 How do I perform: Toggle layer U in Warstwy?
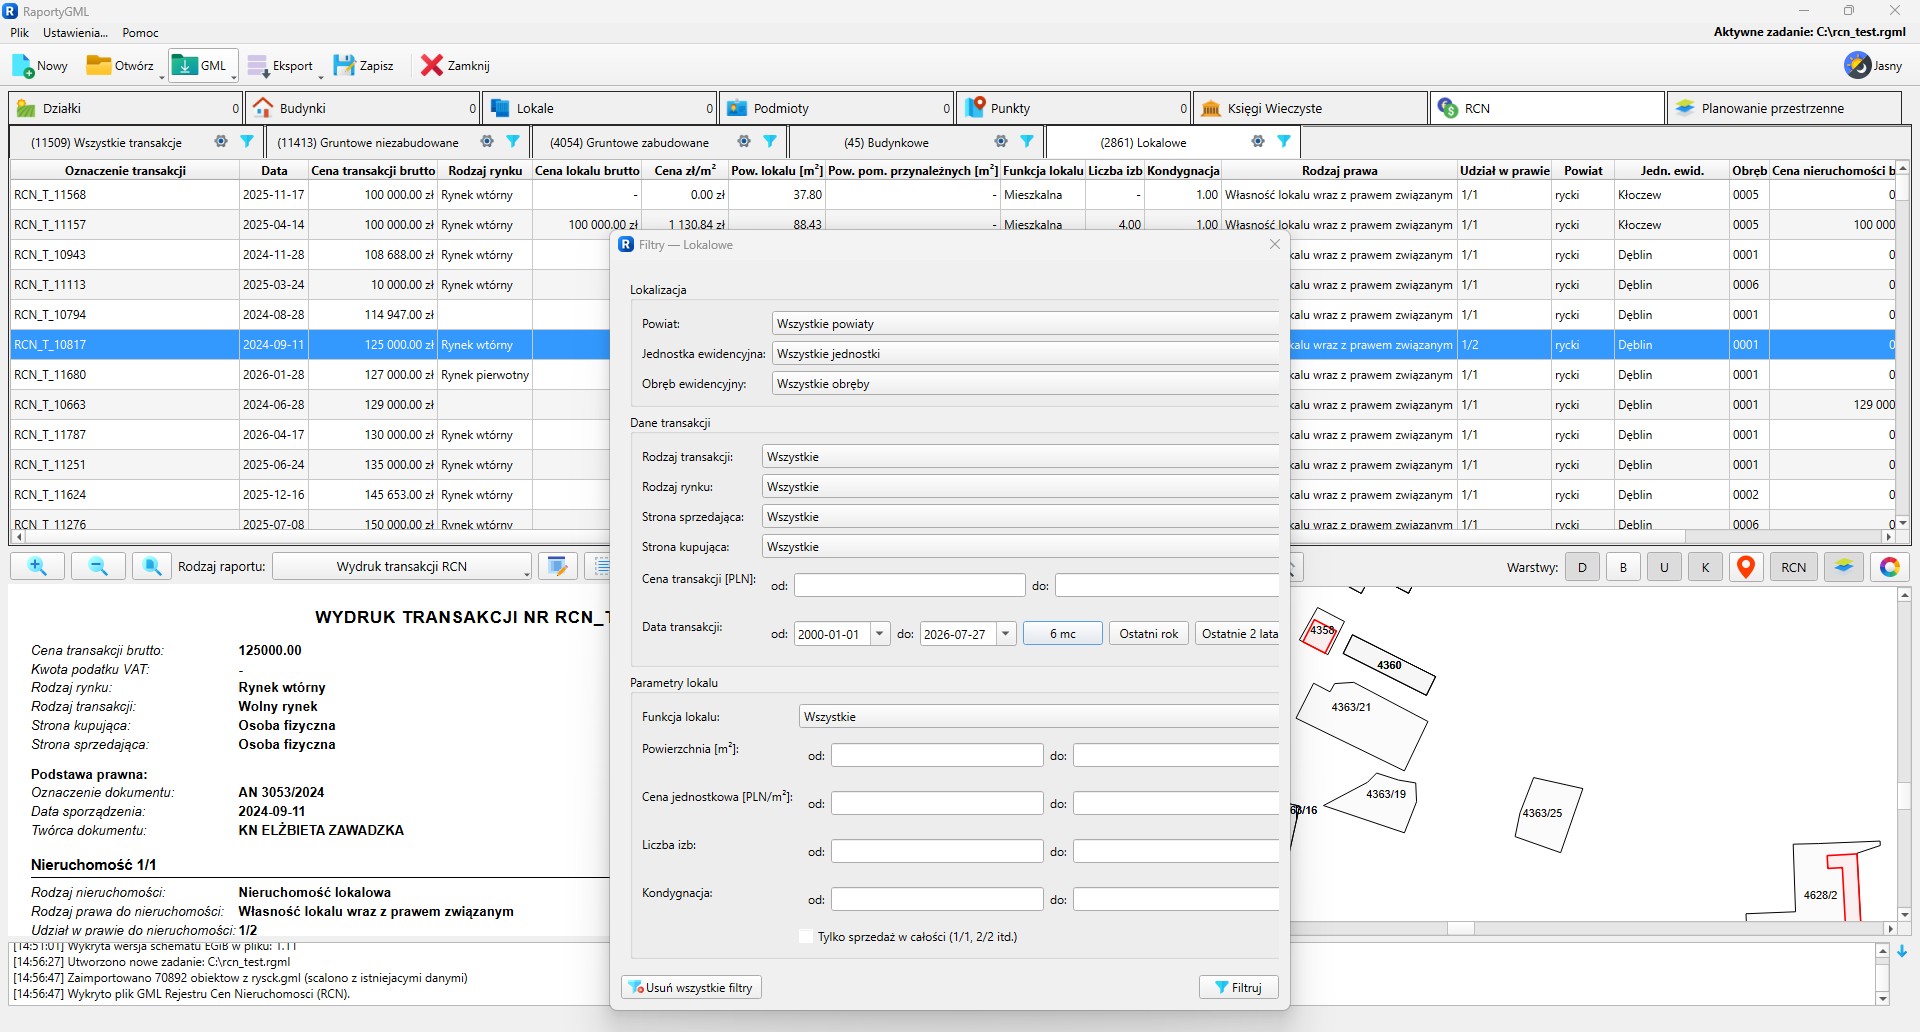click(1664, 567)
